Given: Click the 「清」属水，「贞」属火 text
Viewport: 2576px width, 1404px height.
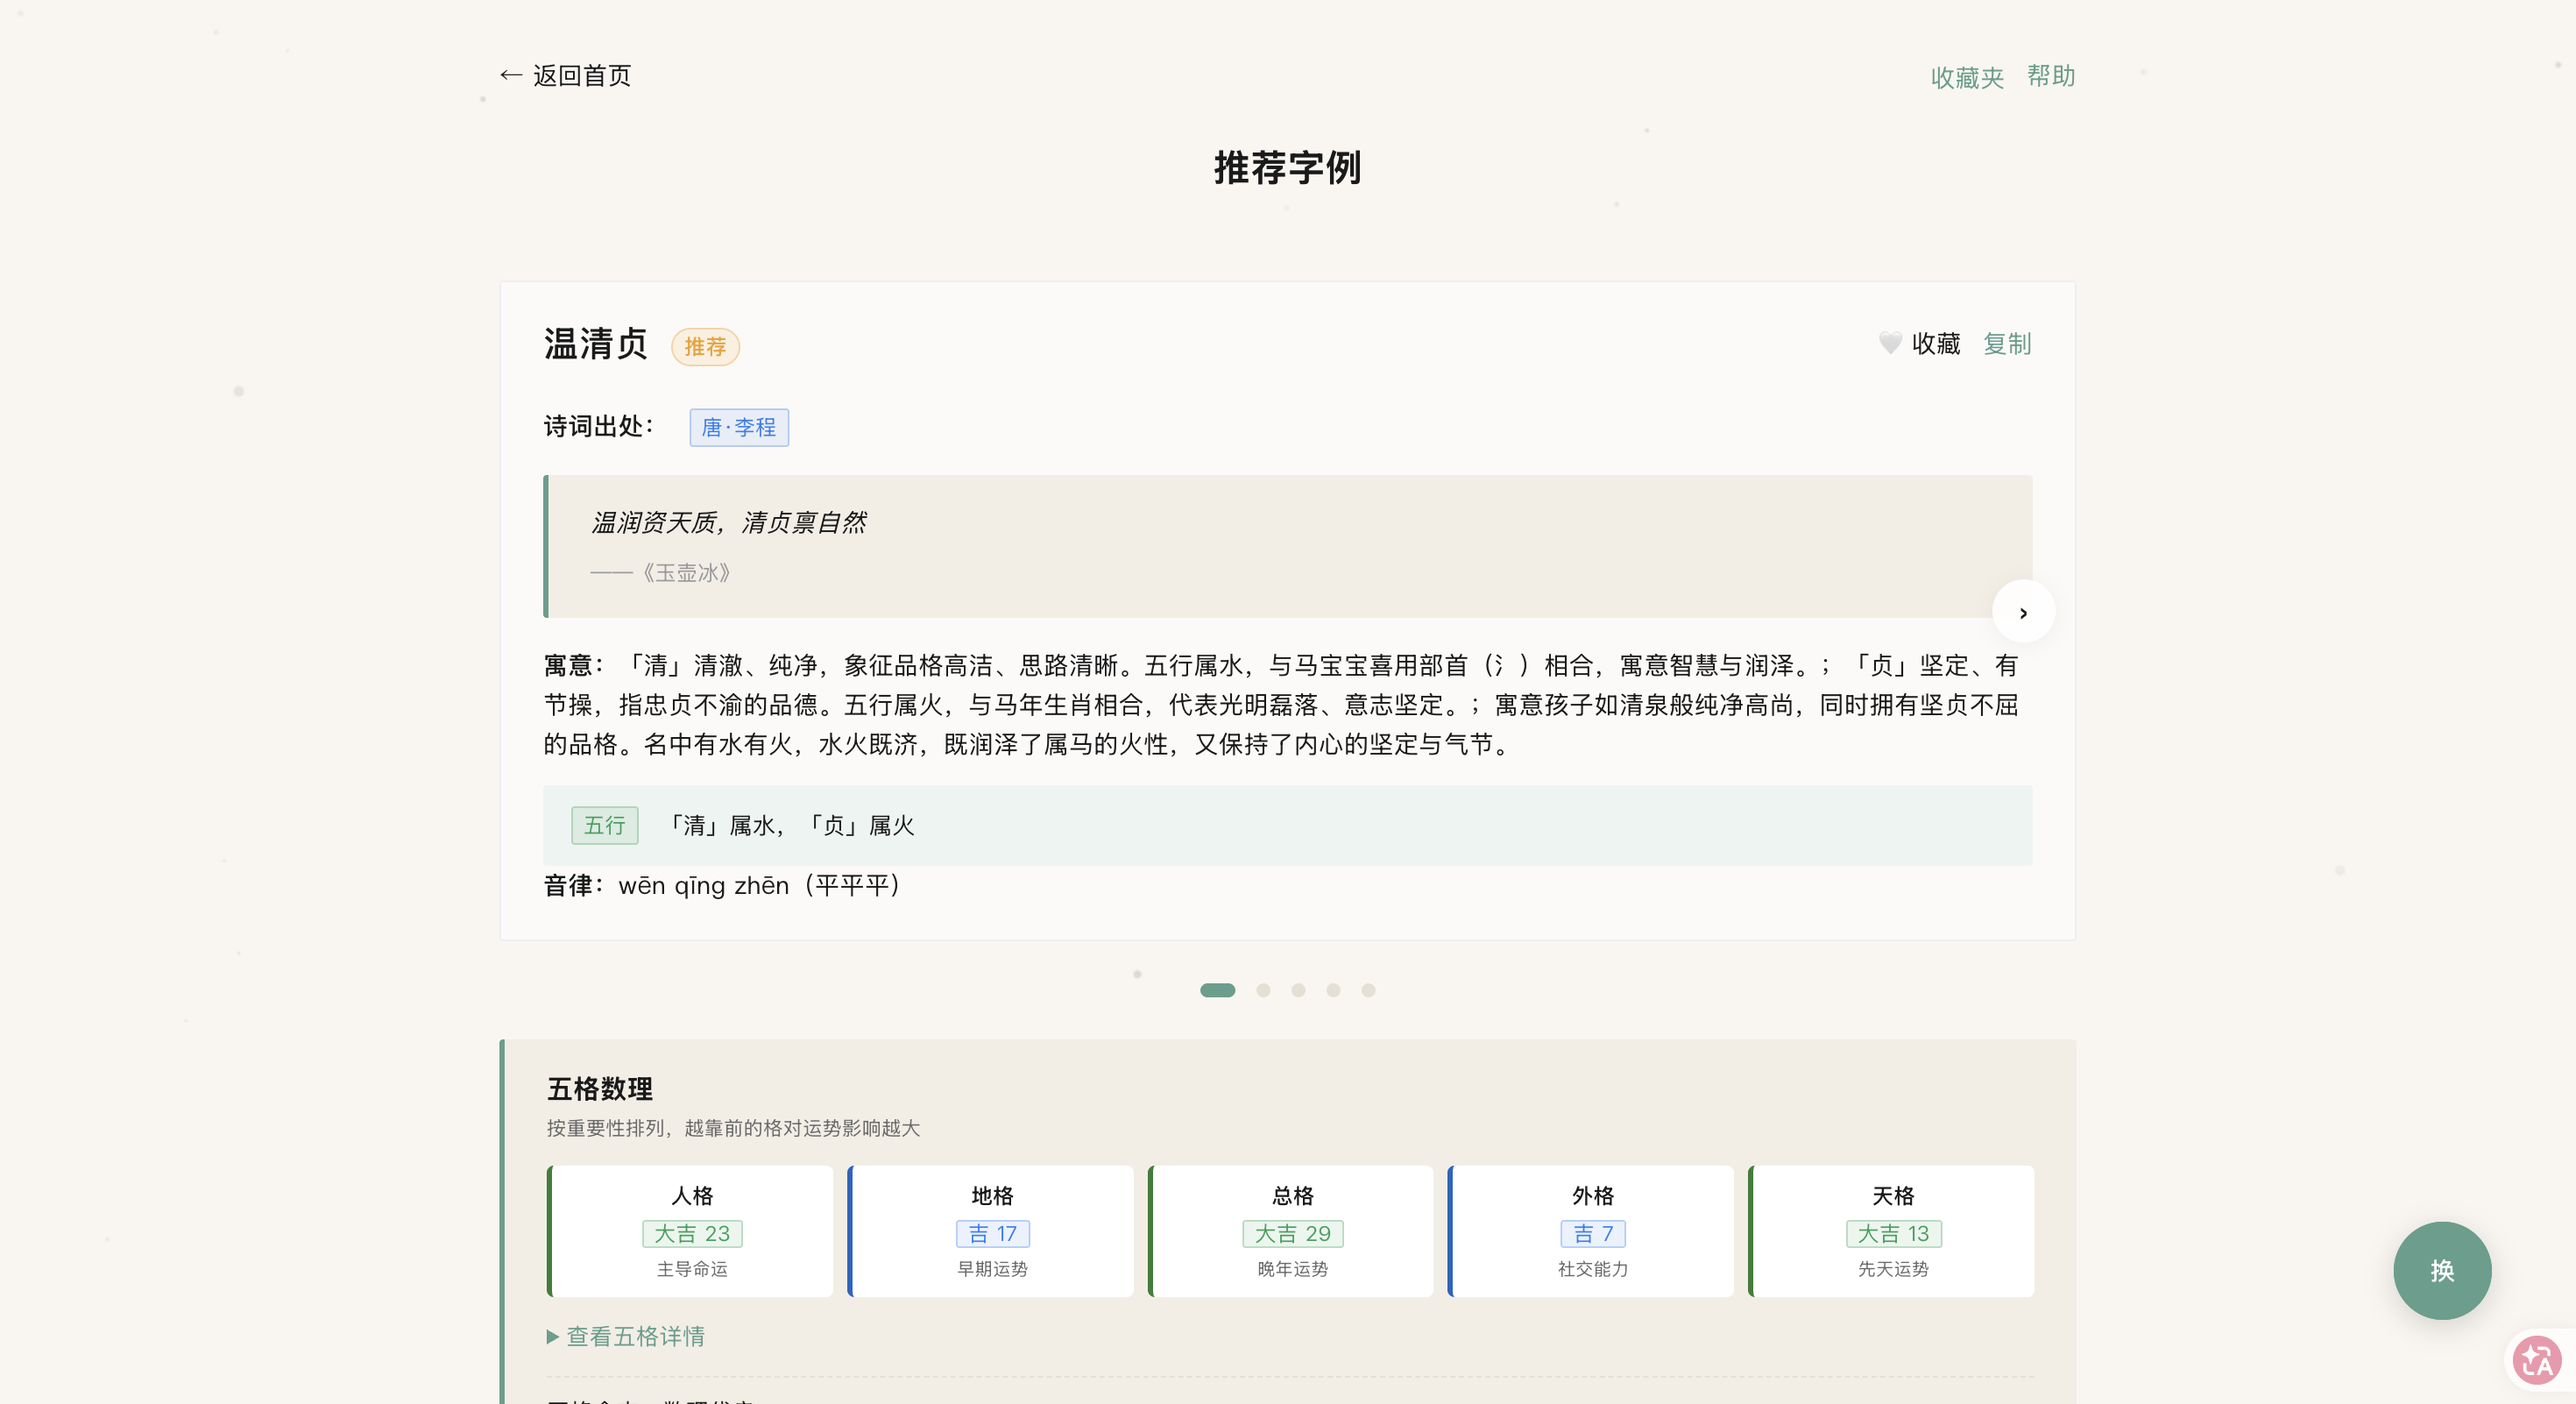Looking at the screenshot, I should [x=790, y=826].
